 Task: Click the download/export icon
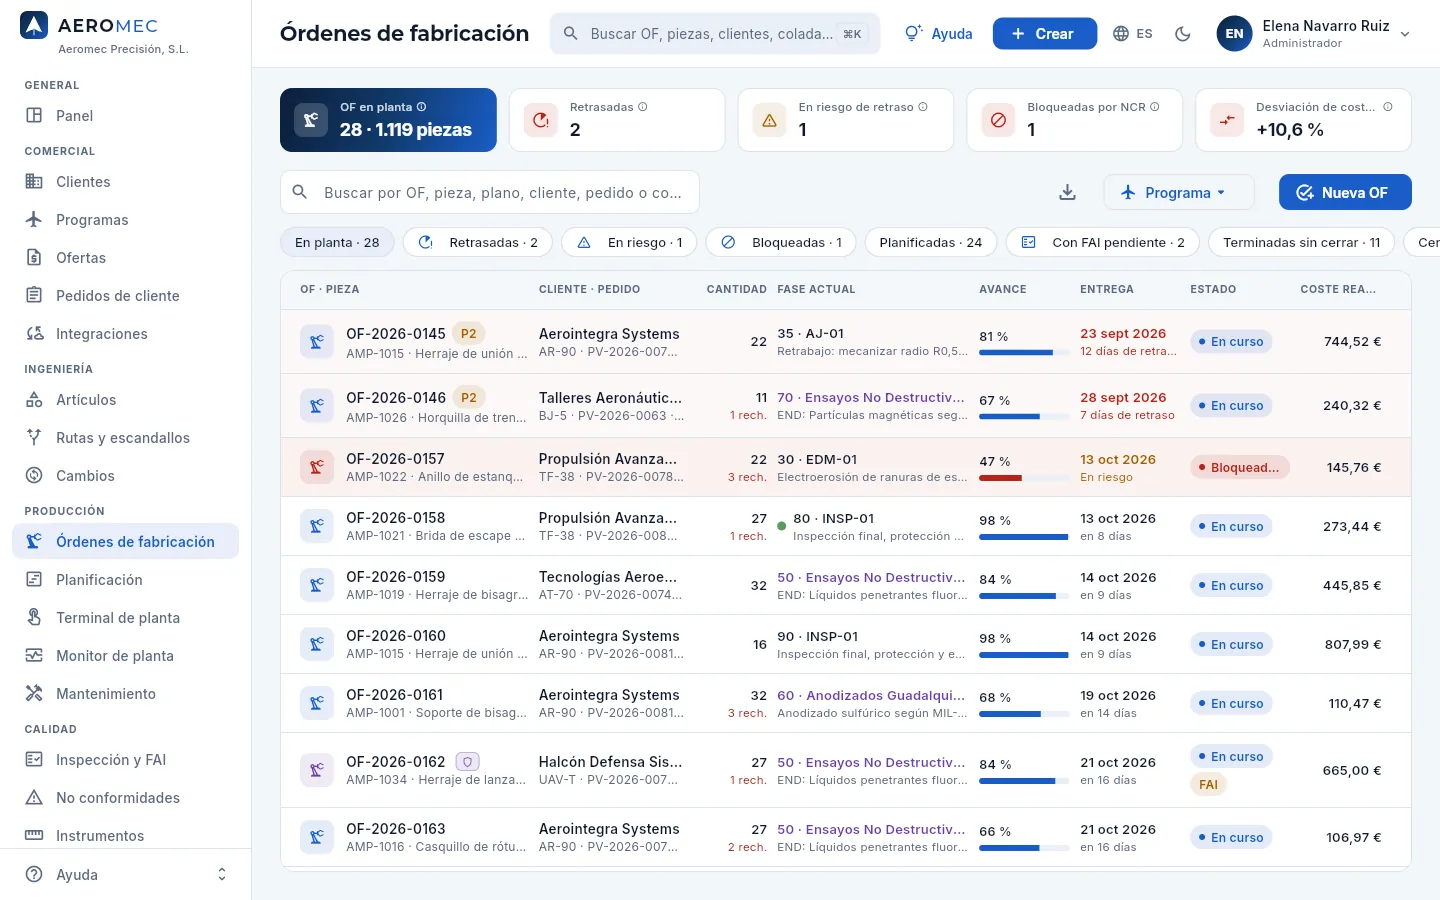(x=1067, y=192)
